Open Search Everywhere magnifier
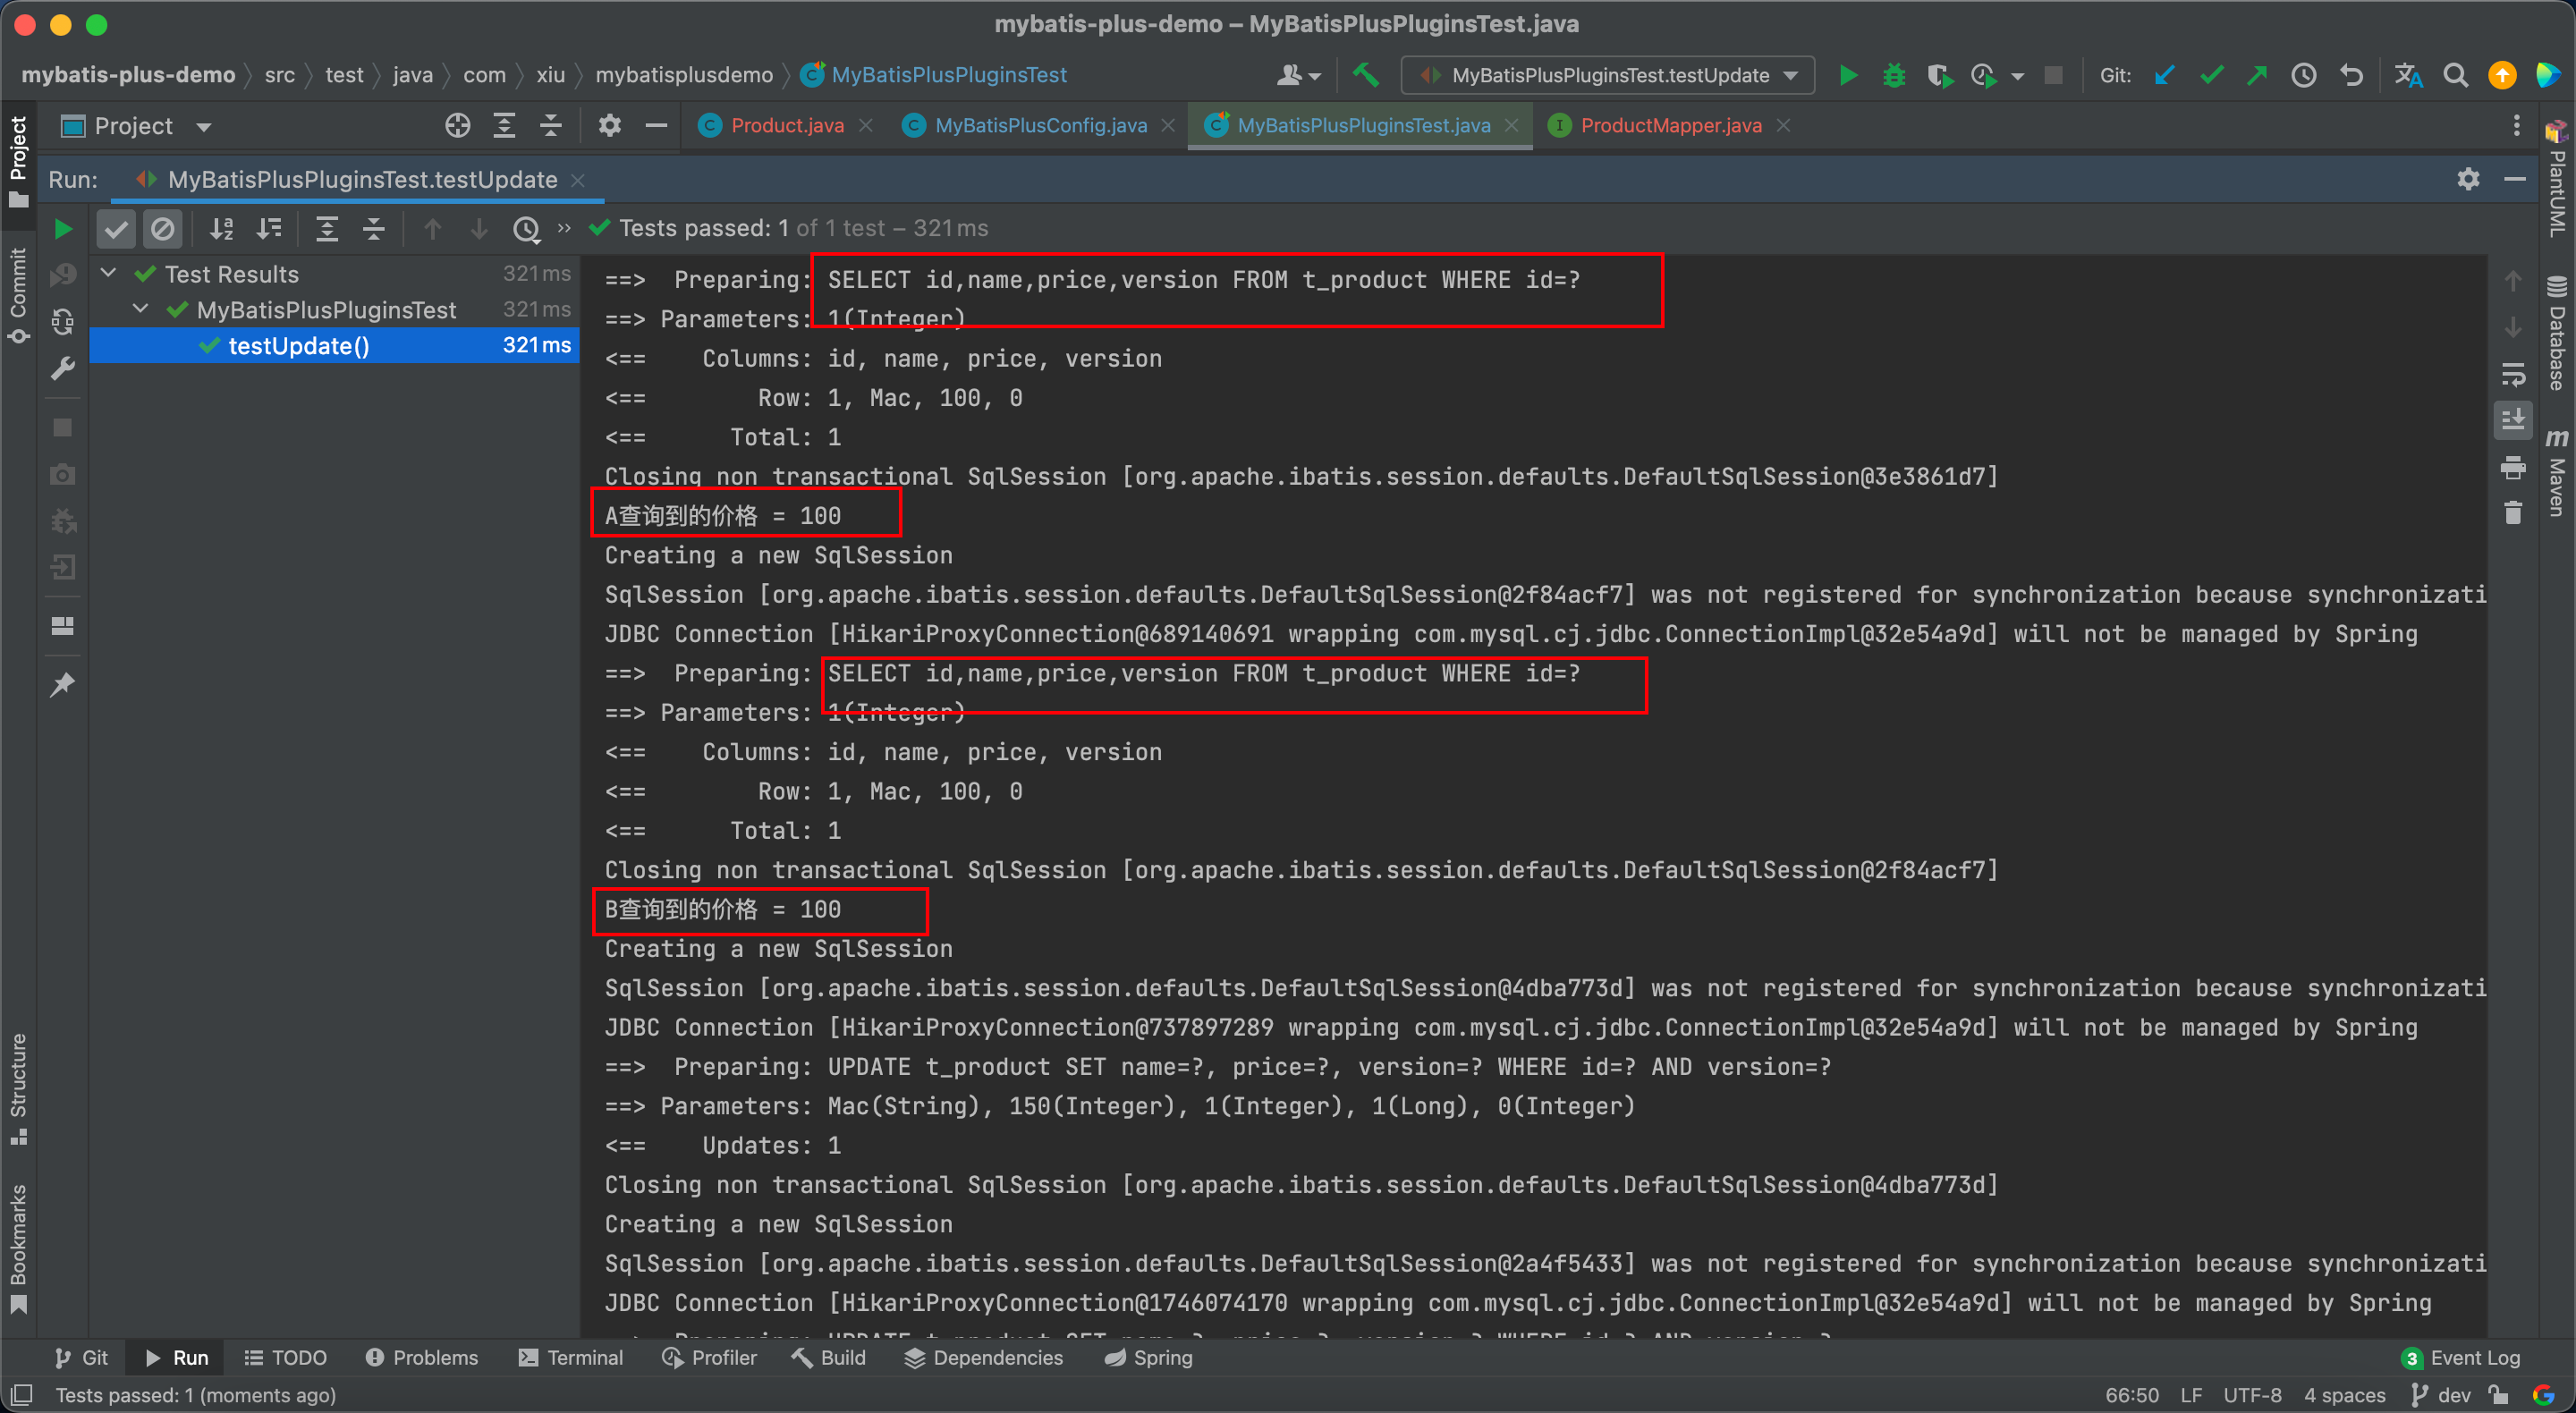This screenshot has height=1413, width=2576. click(2456, 75)
